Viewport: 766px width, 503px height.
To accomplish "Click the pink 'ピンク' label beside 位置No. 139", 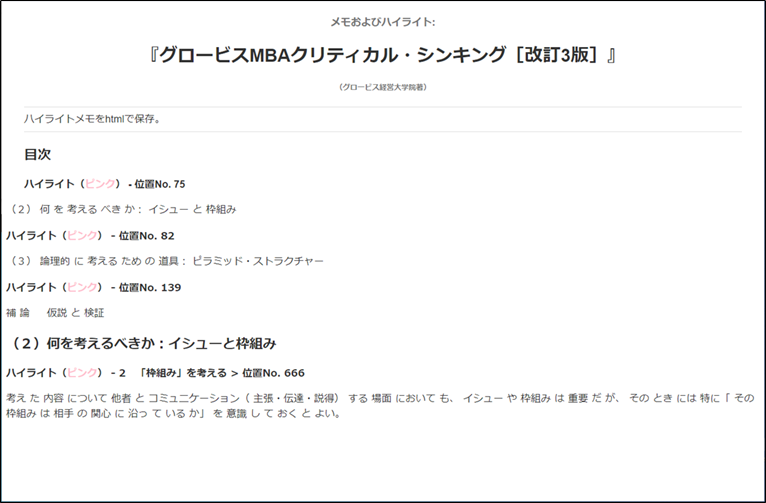I will point(82,288).
